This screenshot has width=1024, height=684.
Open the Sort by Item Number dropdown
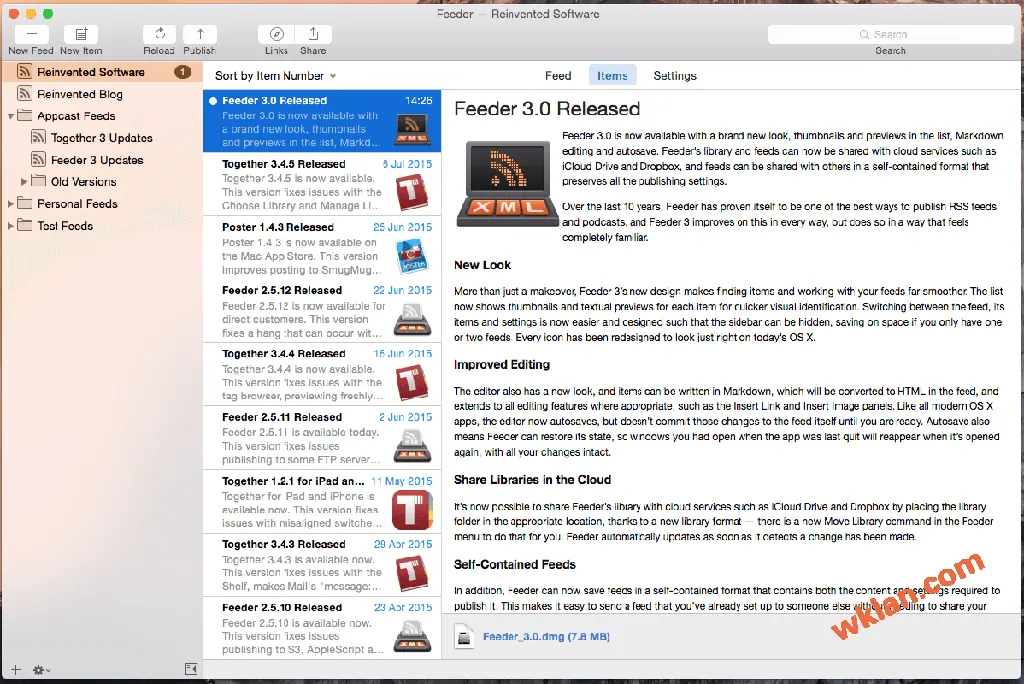275,76
